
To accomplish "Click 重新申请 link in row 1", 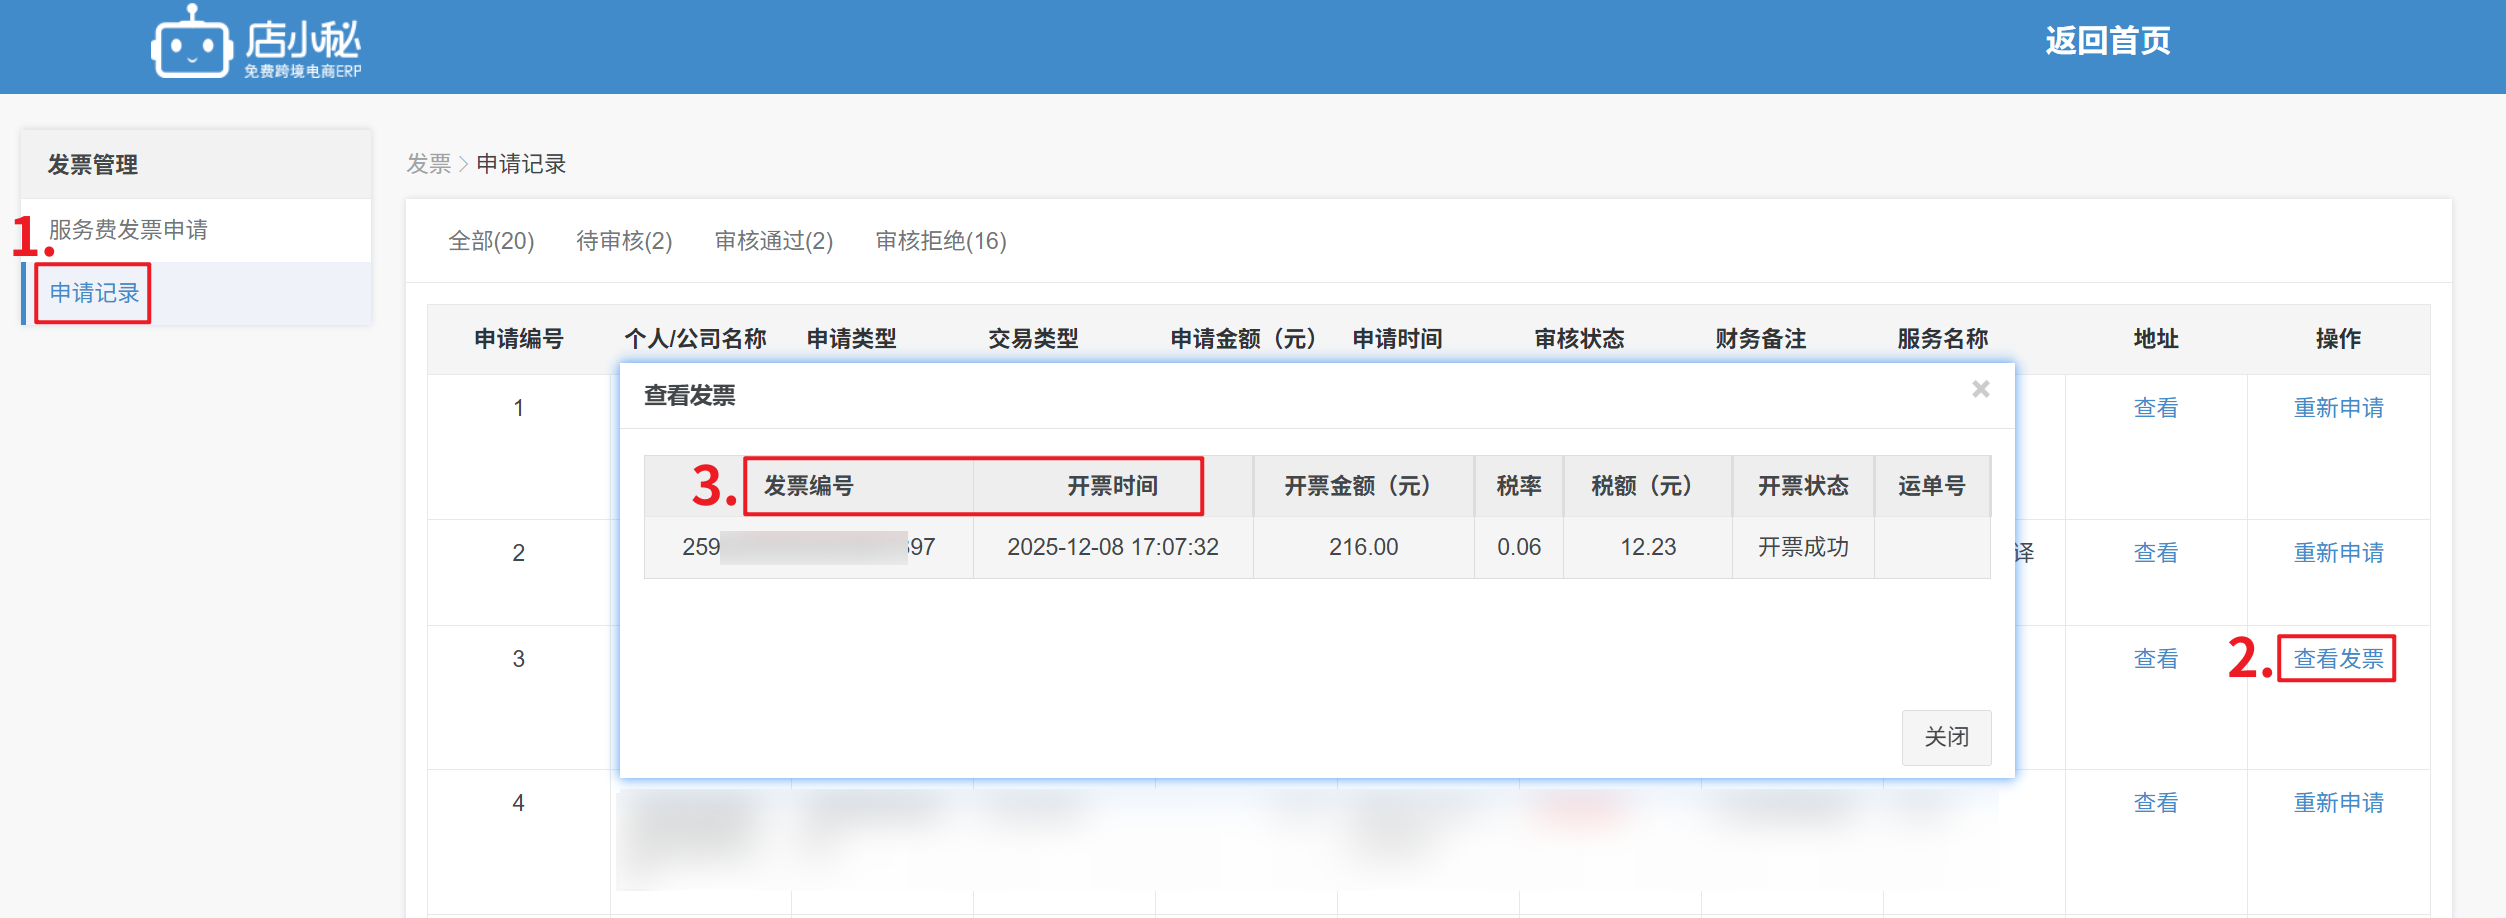I will click(x=2337, y=408).
